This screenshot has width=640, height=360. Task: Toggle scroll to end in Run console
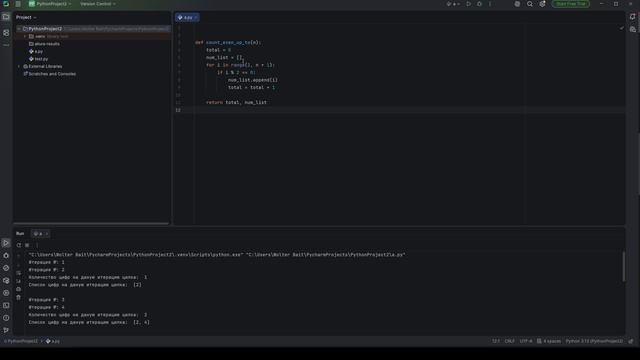pyautogui.click(x=18, y=281)
